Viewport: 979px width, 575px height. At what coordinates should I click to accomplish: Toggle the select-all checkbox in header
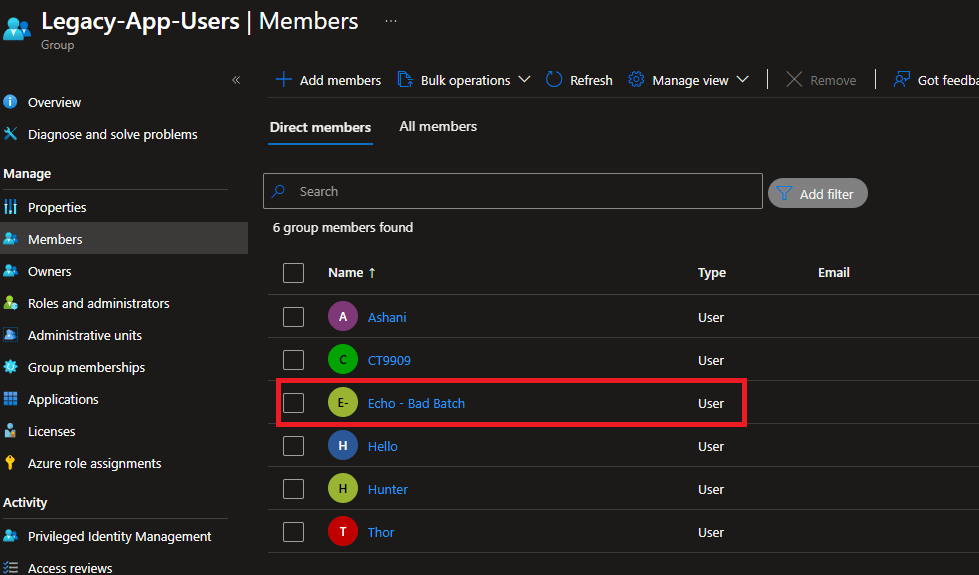293,272
